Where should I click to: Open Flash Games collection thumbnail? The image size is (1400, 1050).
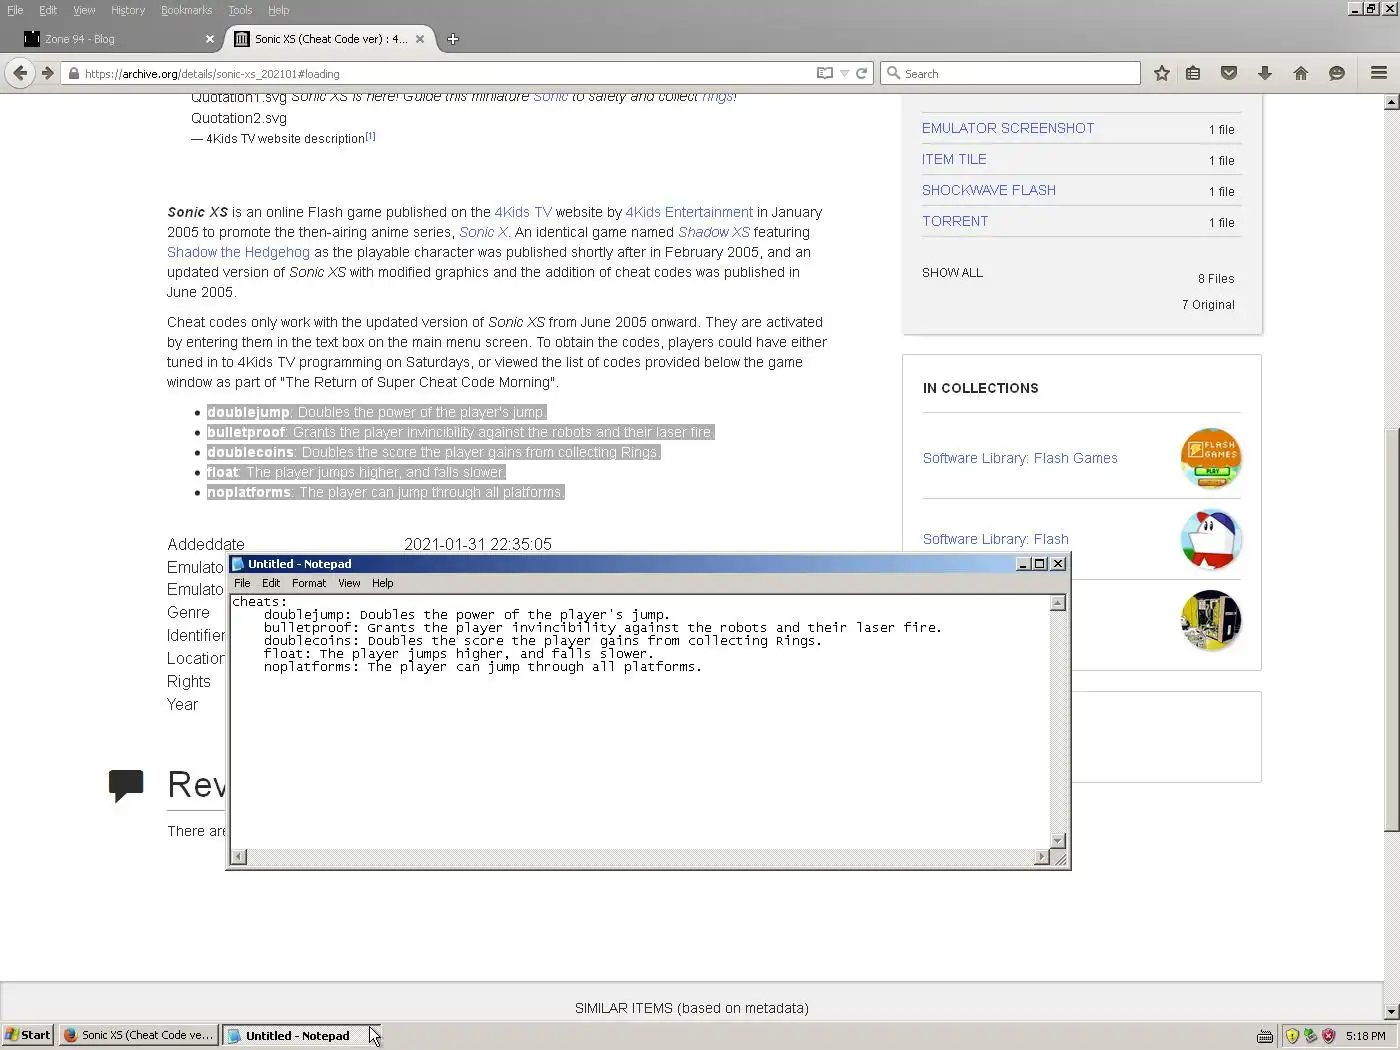pos(1211,458)
